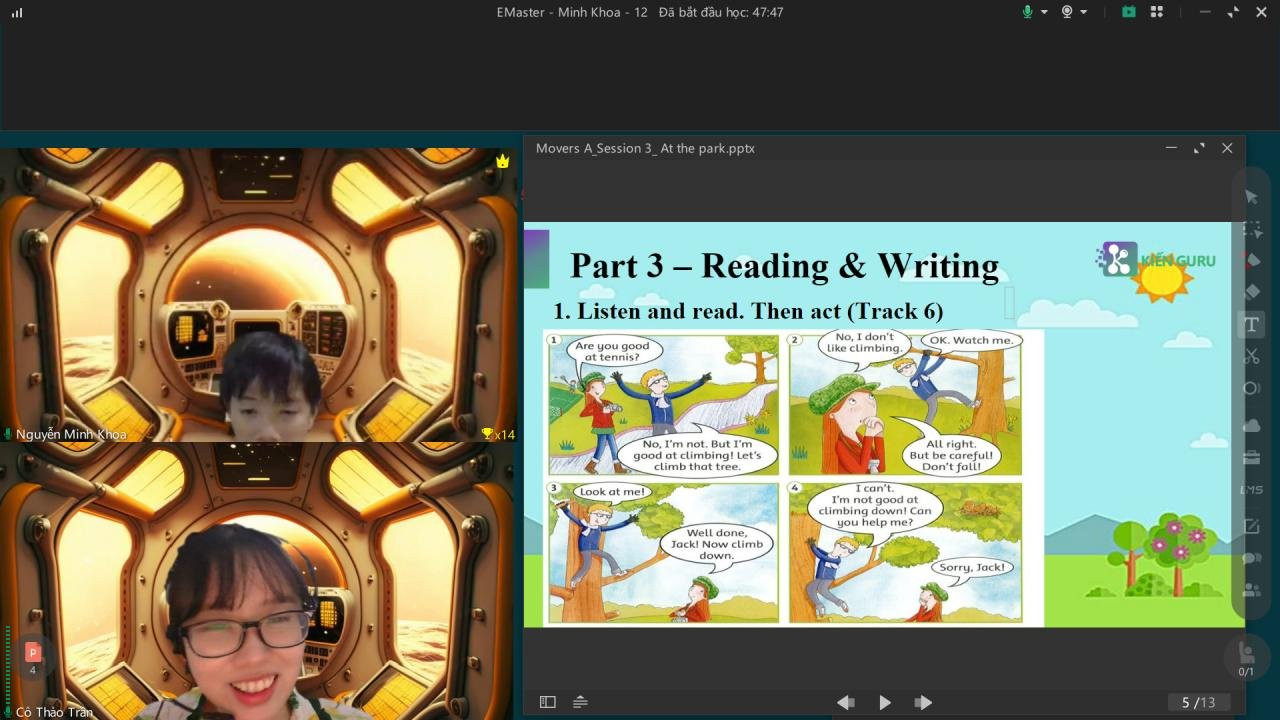Mute the microphone
The width and height of the screenshot is (1280, 720).
1027,12
